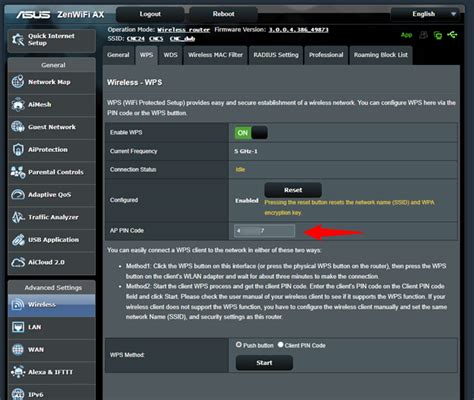The image size is (474, 400).
Task: Click the USB status icon in the header
Action: pyautogui.click(x=452, y=35)
